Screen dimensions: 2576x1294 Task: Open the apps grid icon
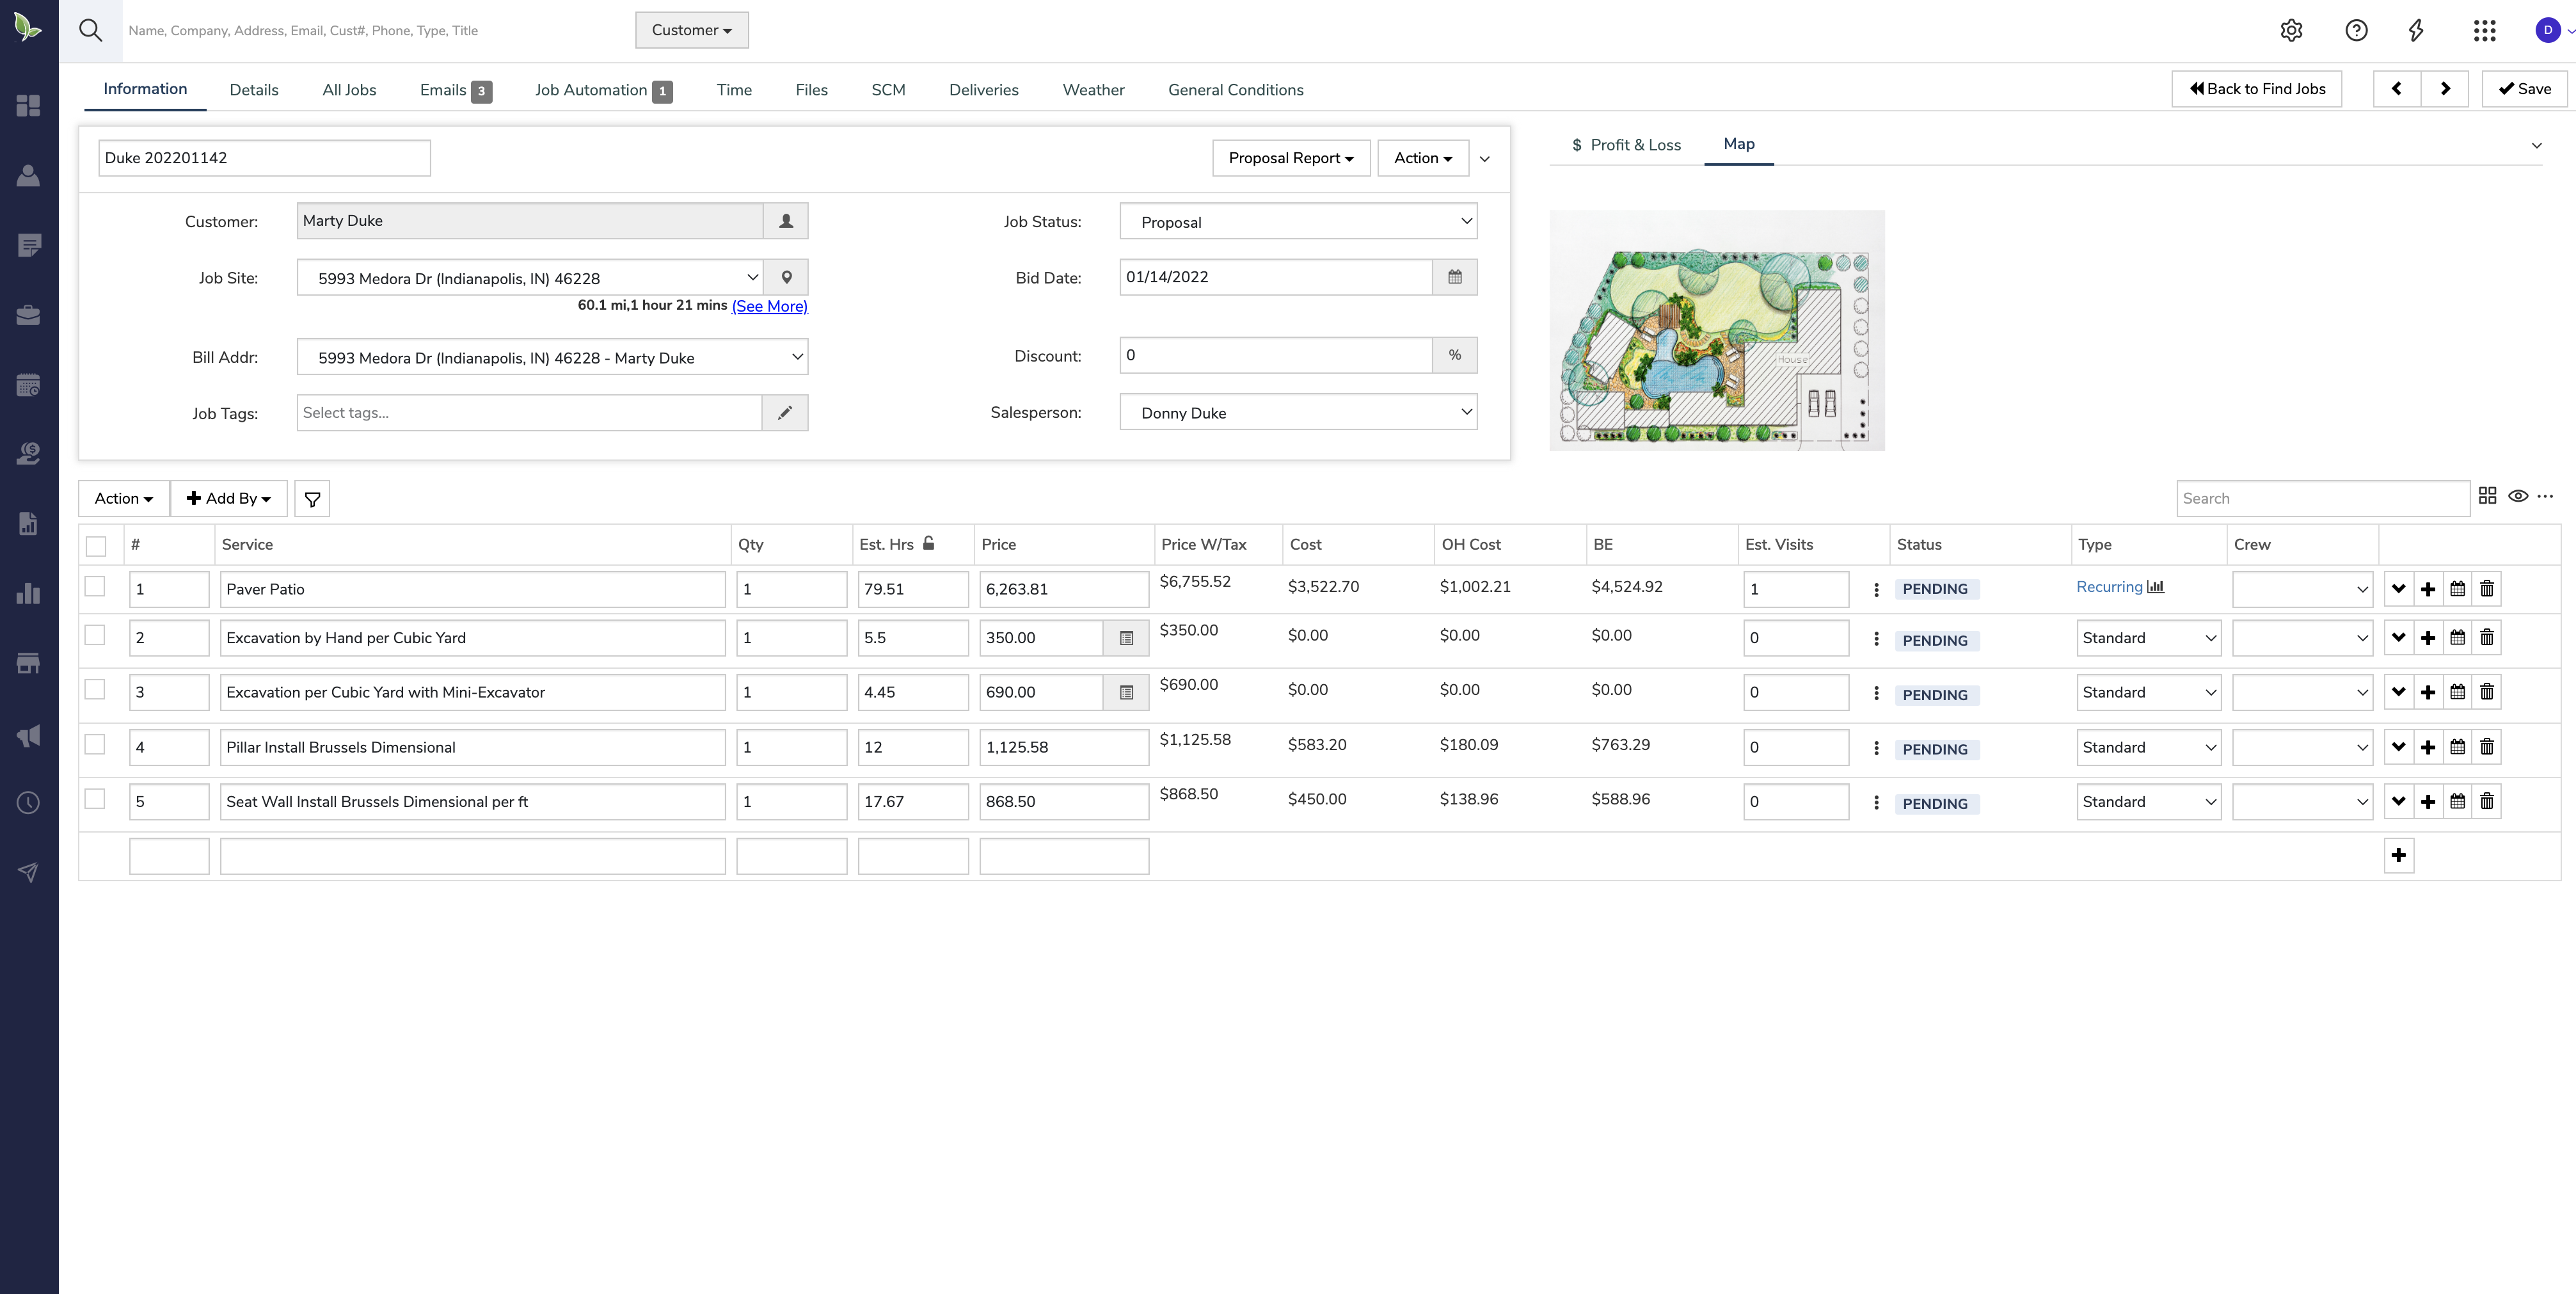click(x=2484, y=30)
